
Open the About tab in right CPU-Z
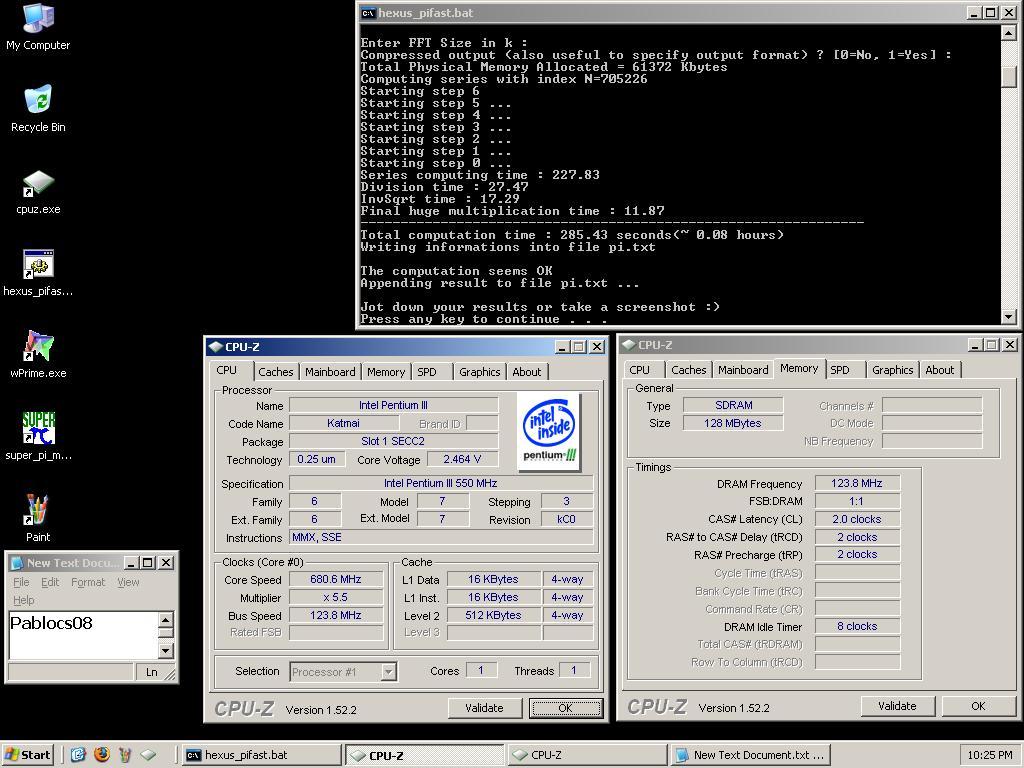tap(939, 370)
